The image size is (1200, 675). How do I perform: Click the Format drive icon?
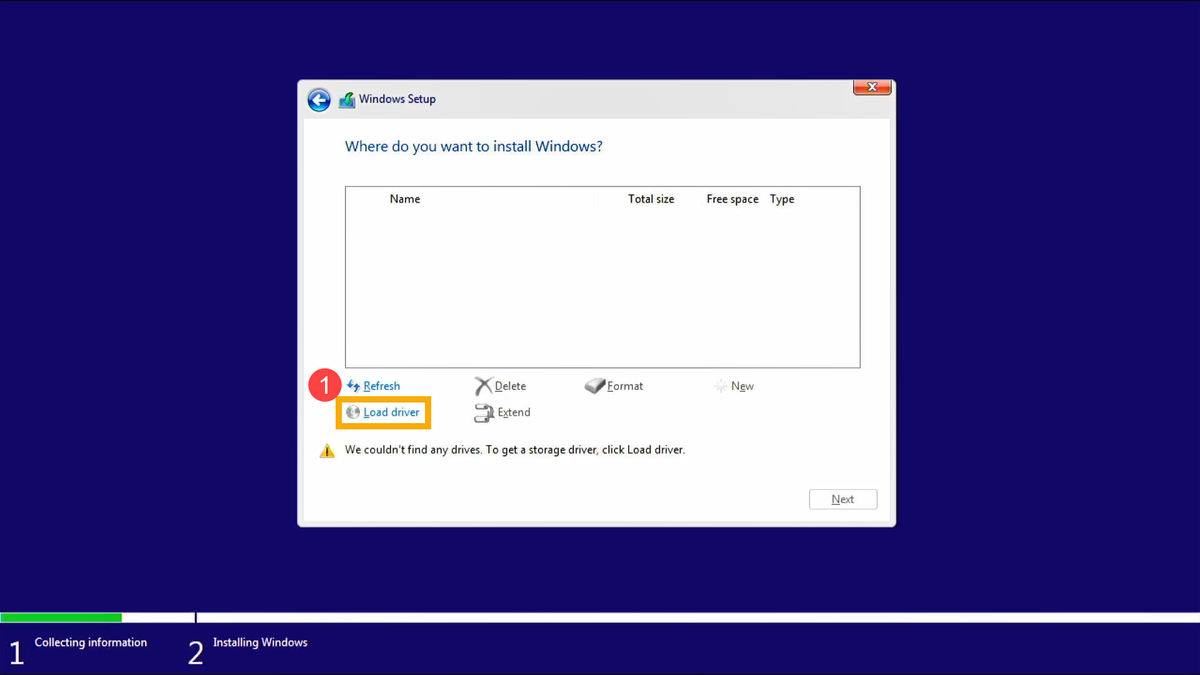click(595, 386)
